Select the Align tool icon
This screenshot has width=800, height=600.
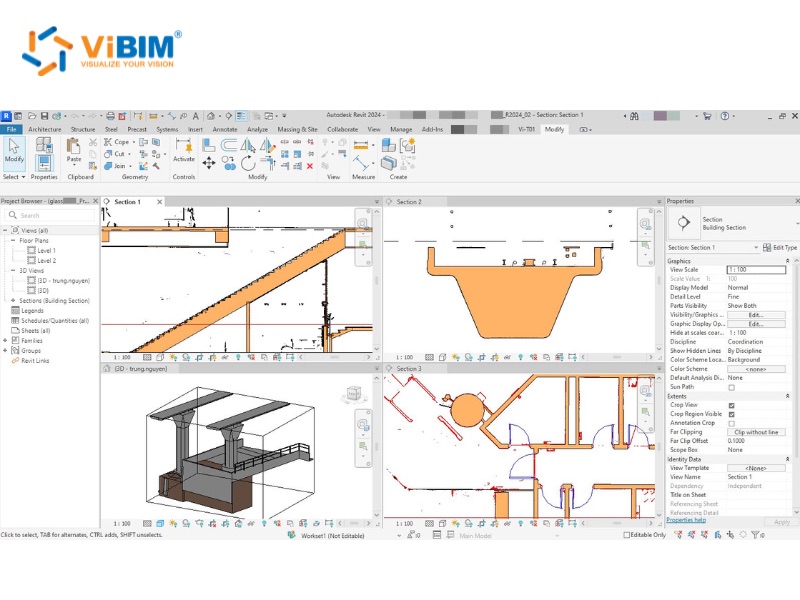click(208, 145)
